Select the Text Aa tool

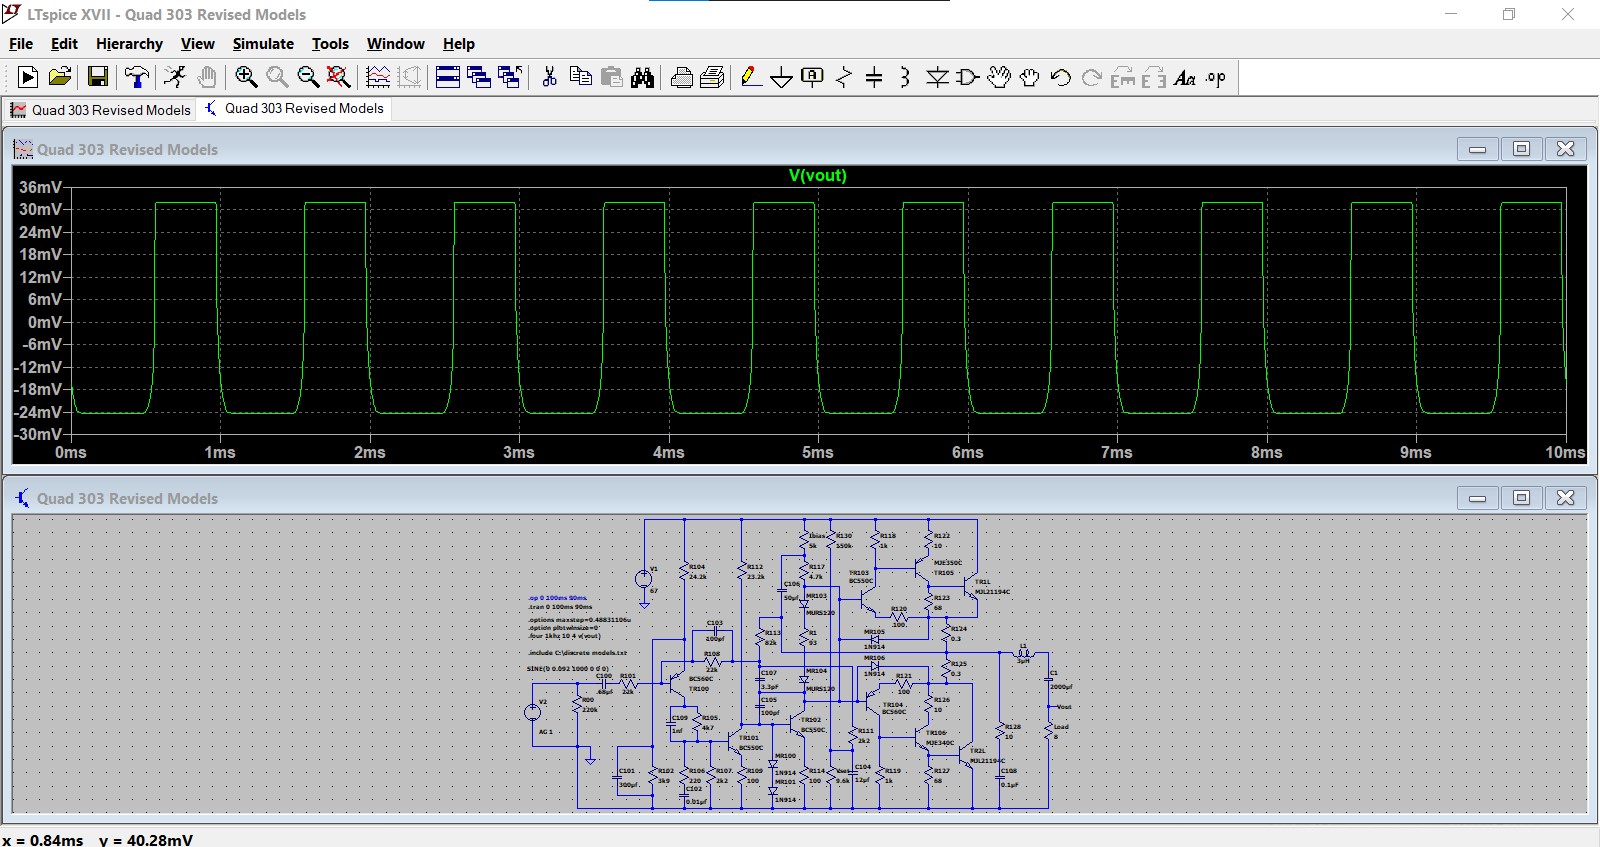point(1185,77)
